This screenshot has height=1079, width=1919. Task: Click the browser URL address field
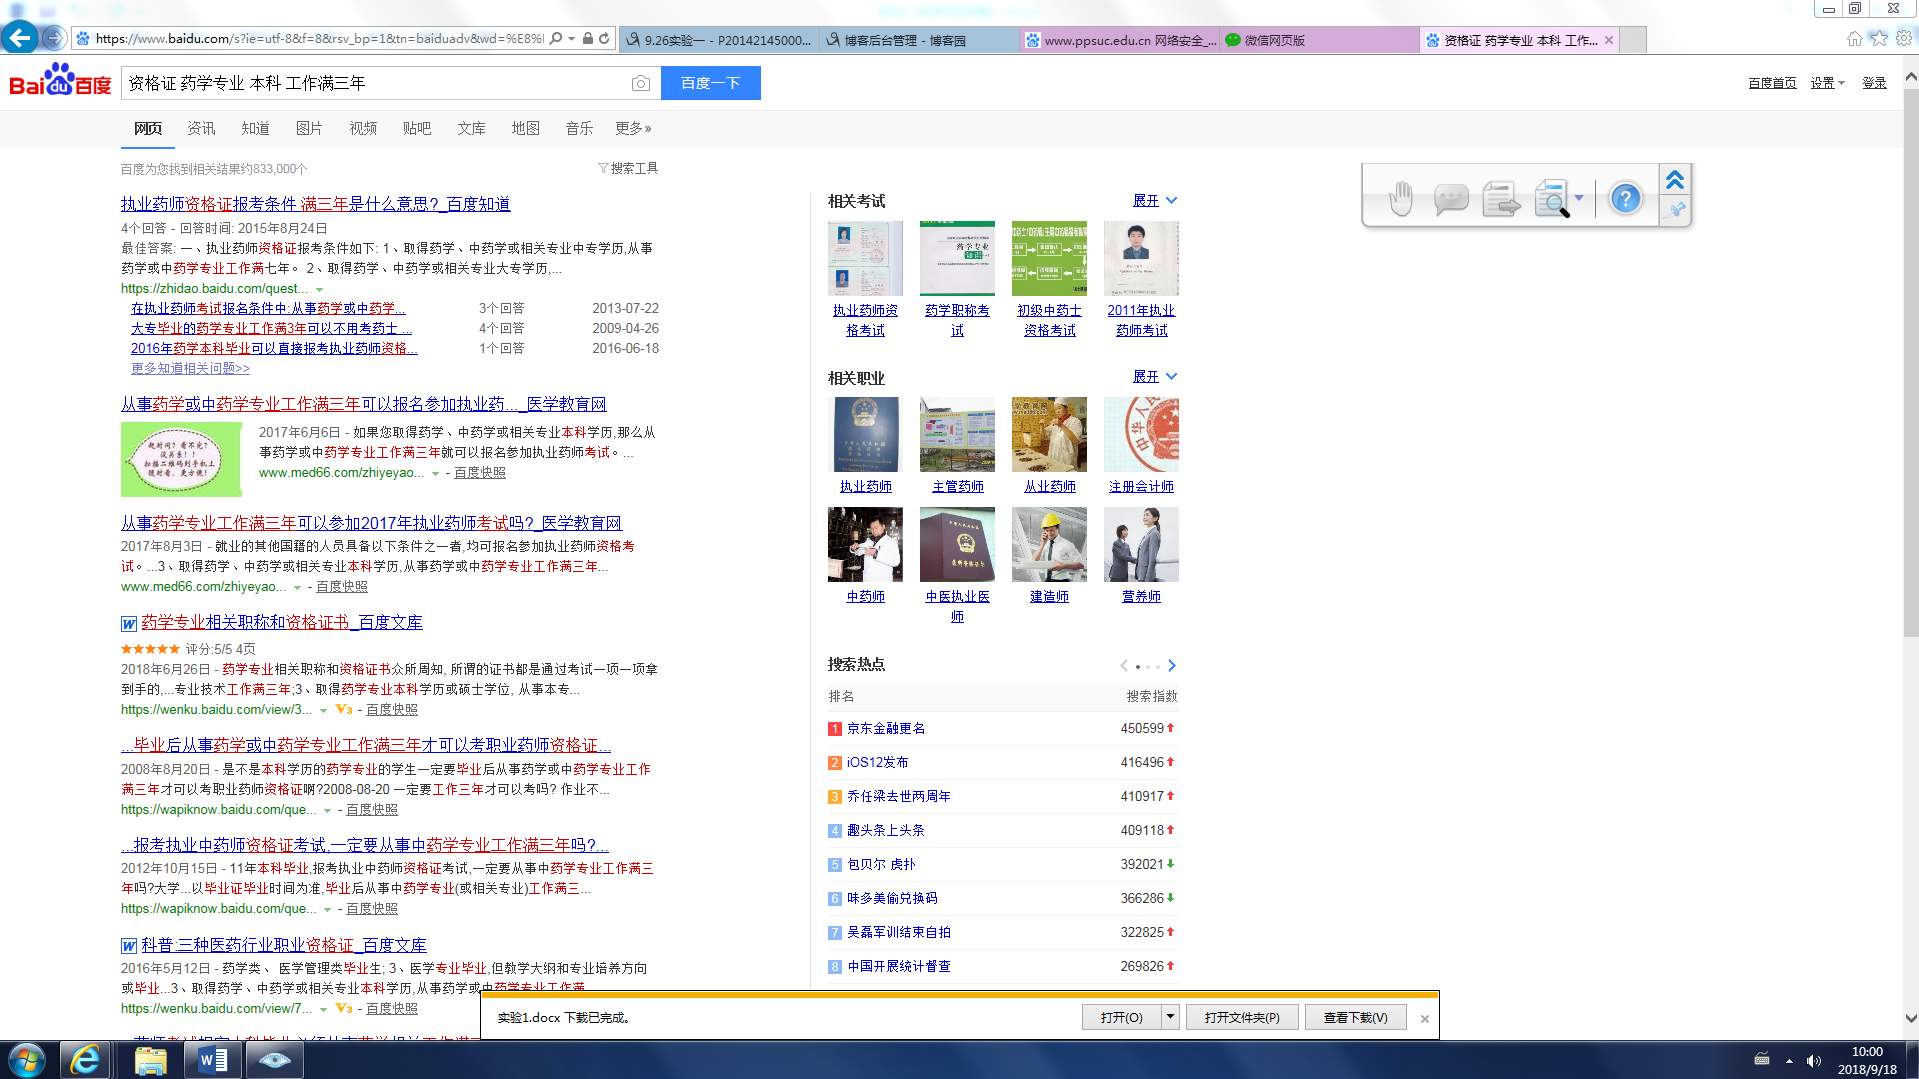(320, 39)
